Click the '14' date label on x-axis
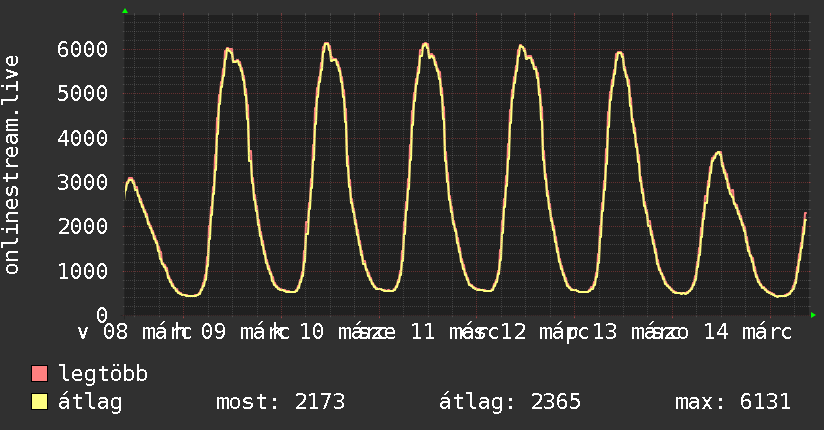 (x=716, y=332)
